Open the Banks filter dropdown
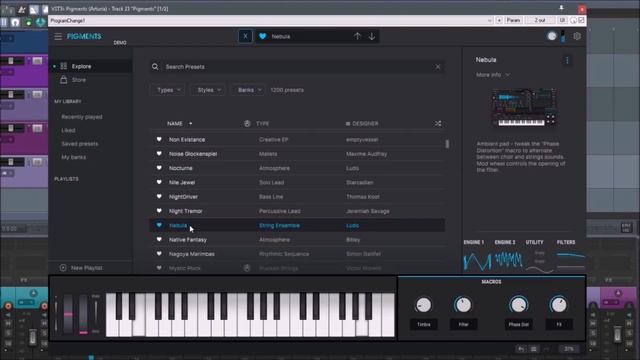This screenshot has width=640, height=360. tap(249, 90)
